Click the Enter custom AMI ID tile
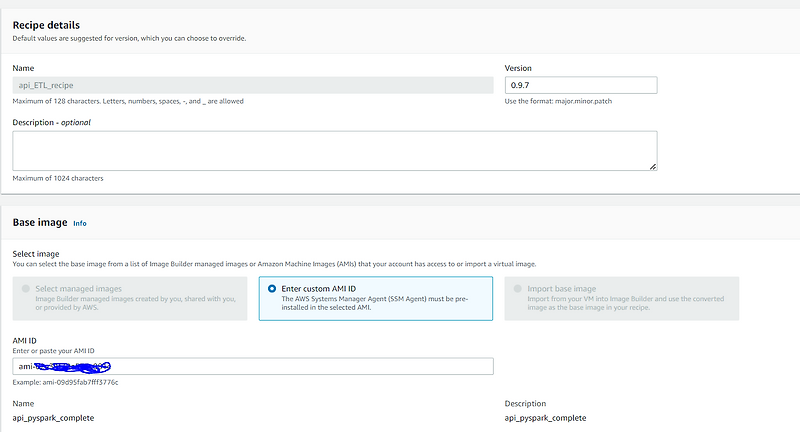The height and width of the screenshot is (432, 800). tap(376, 298)
